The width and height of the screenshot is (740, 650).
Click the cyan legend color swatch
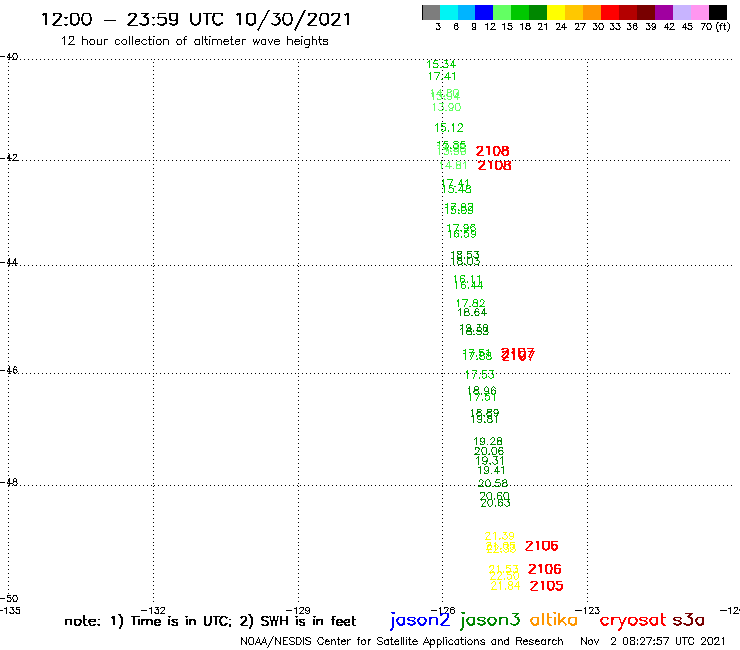(449, 12)
